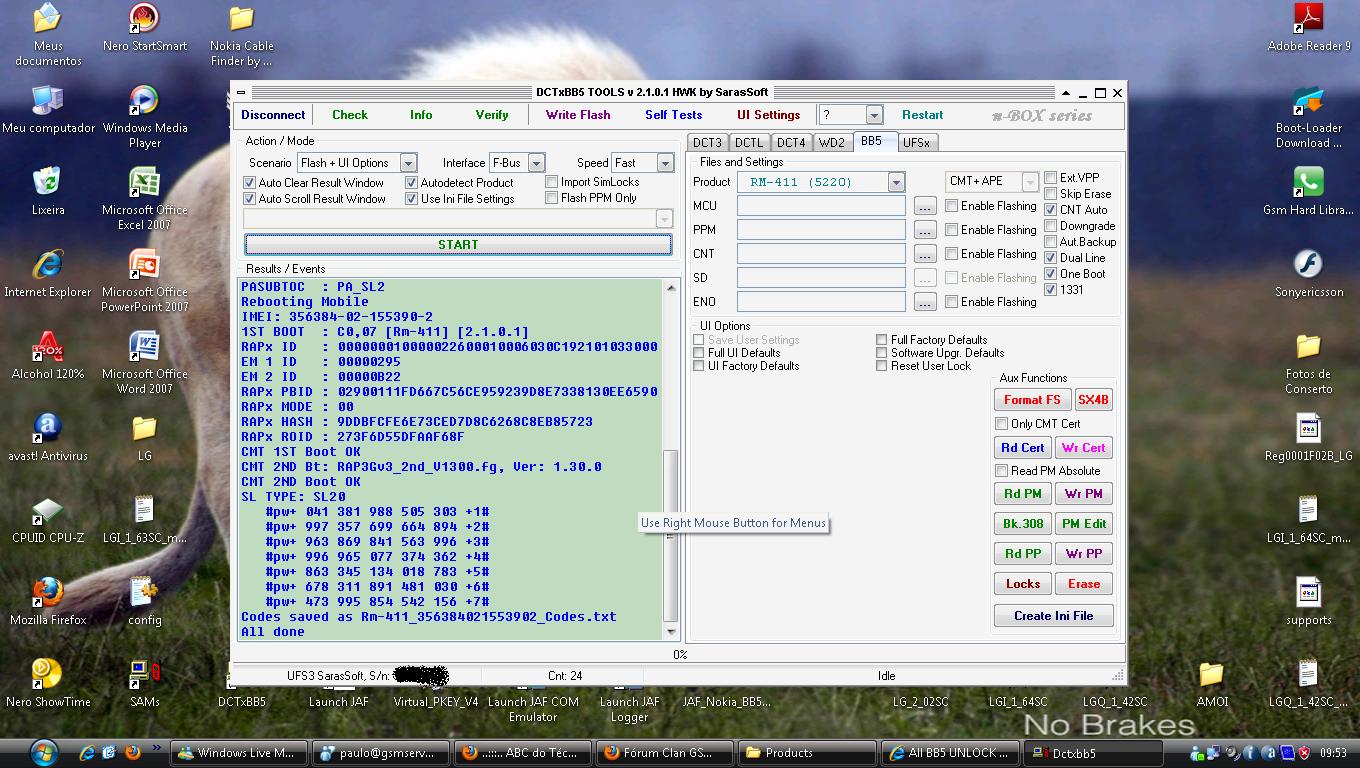This screenshot has width=1360, height=768.
Task: Open Microsoft Office Excel 2007 icon
Action: pos(144,199)
